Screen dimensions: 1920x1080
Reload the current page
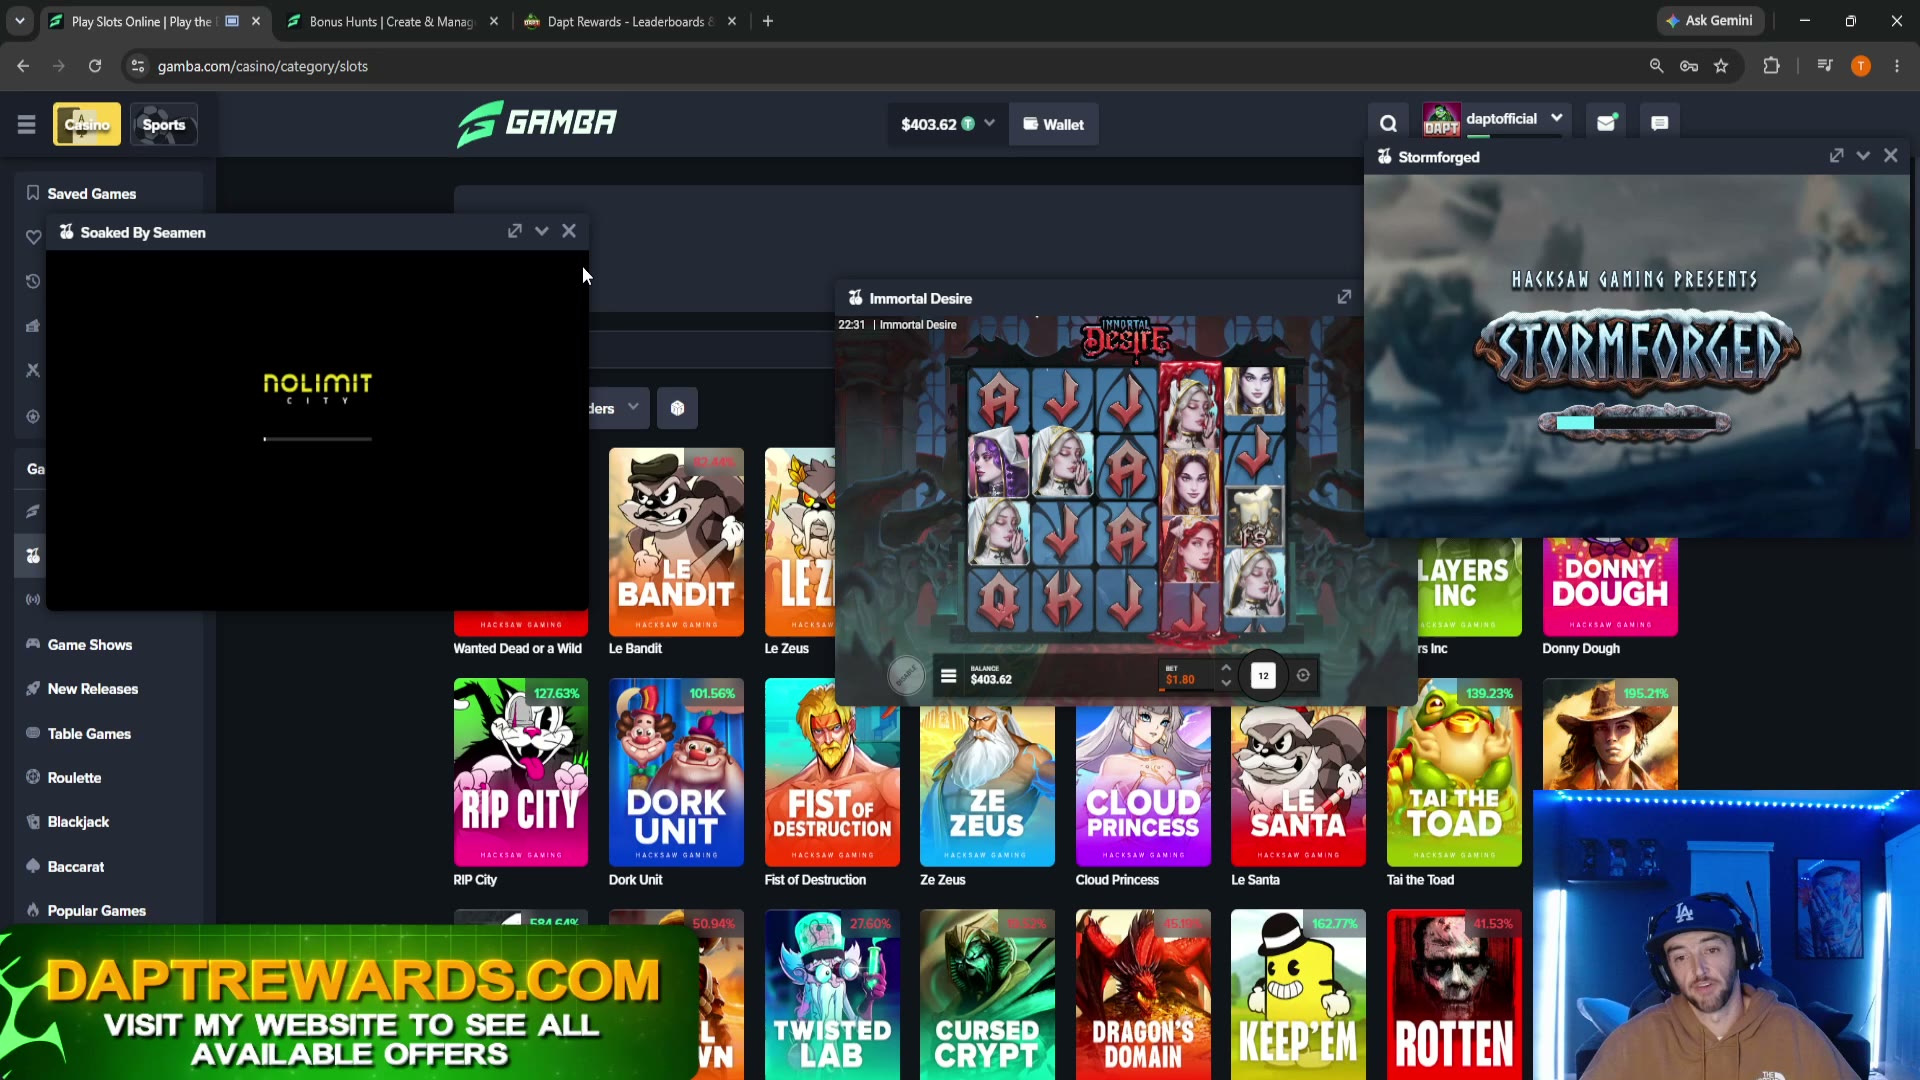95,66
